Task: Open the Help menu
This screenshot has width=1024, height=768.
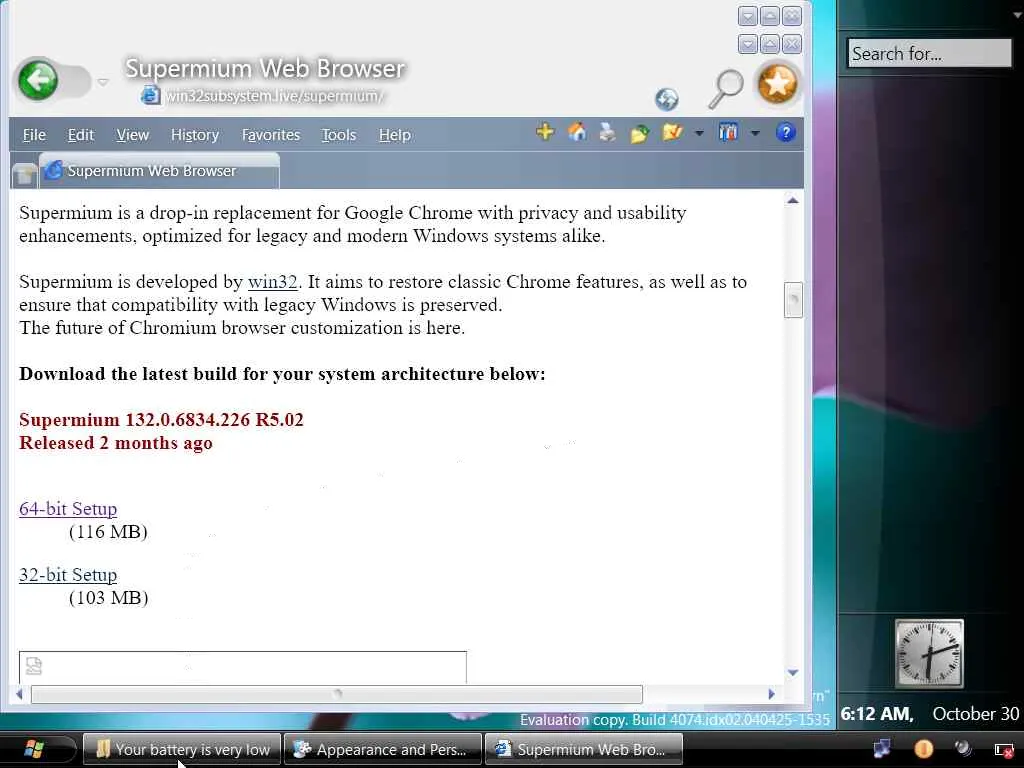Action: point(394,135)
